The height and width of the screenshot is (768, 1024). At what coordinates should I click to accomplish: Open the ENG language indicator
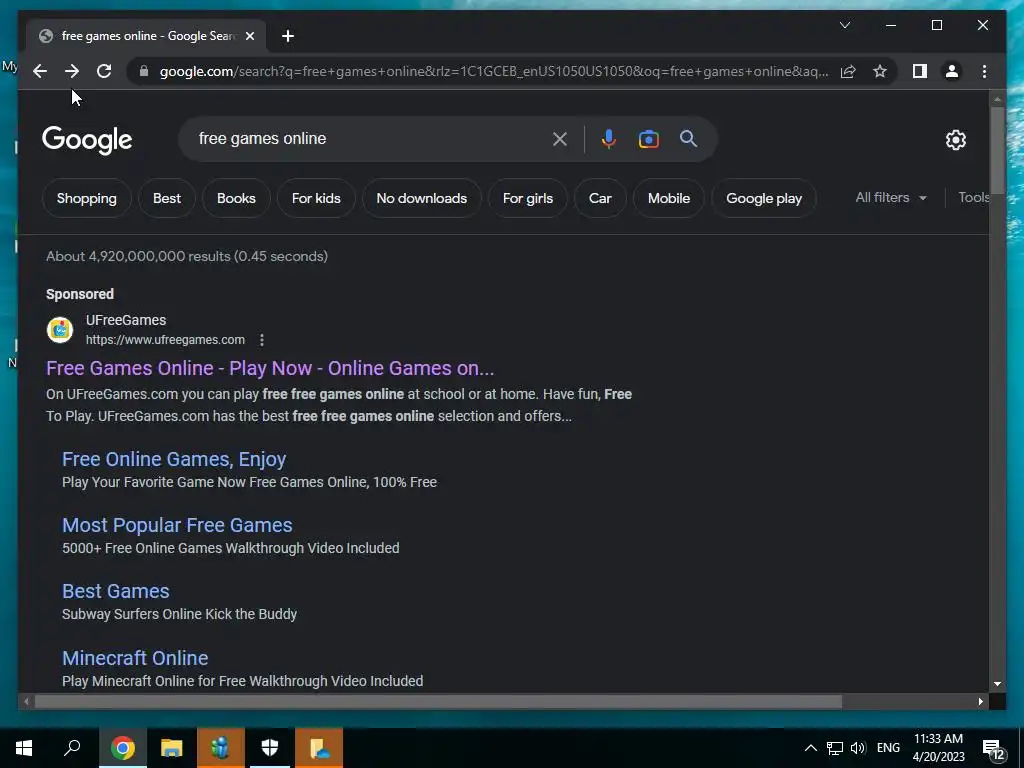click(888, 748)
